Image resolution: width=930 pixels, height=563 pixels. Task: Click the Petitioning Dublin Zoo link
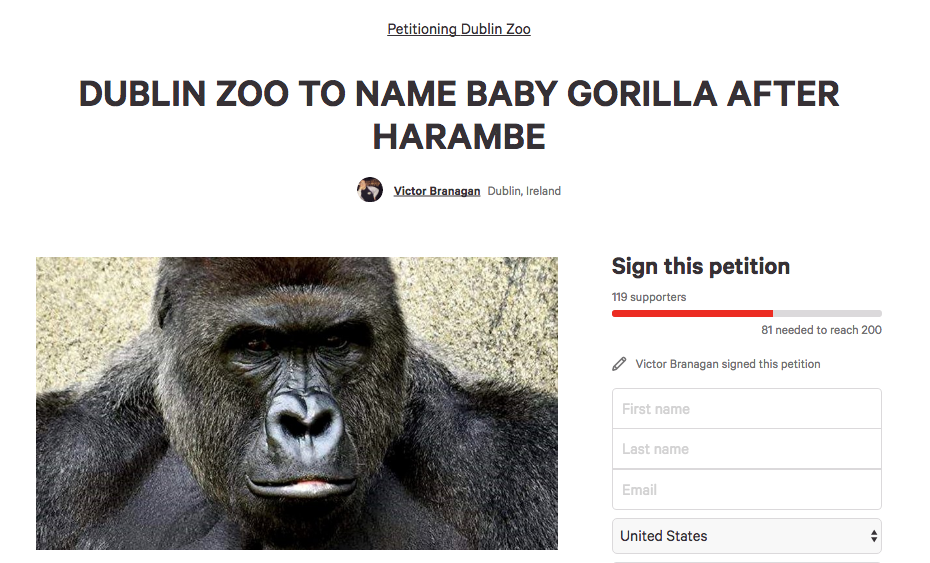459,29
